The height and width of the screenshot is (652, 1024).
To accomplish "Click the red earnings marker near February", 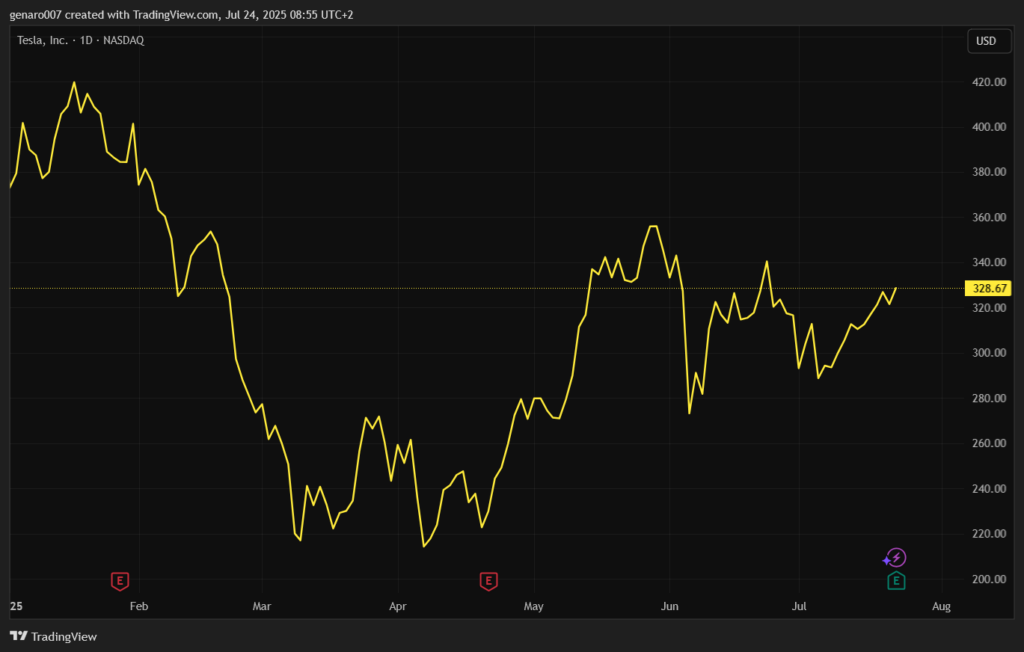I will click(120, 581).
